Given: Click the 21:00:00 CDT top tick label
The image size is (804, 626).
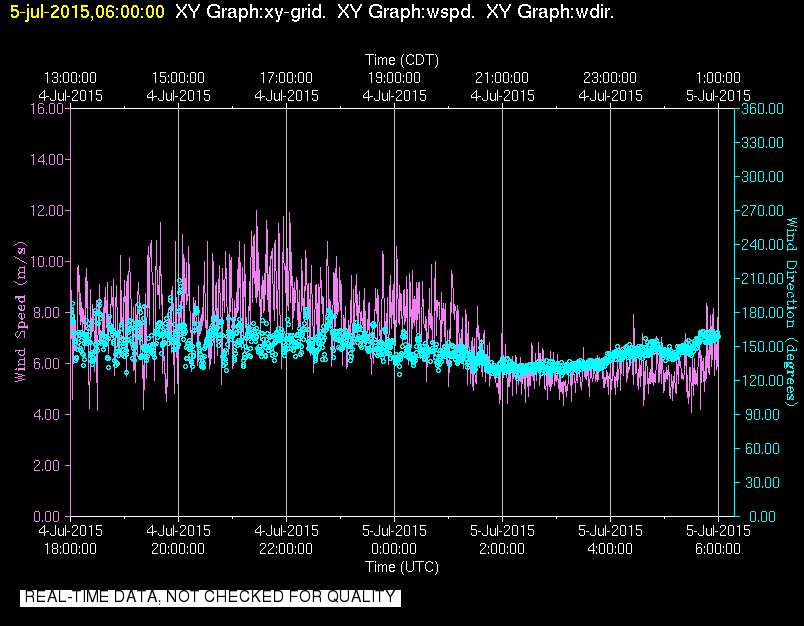Looking at the screenshot, I should point(502,78).
